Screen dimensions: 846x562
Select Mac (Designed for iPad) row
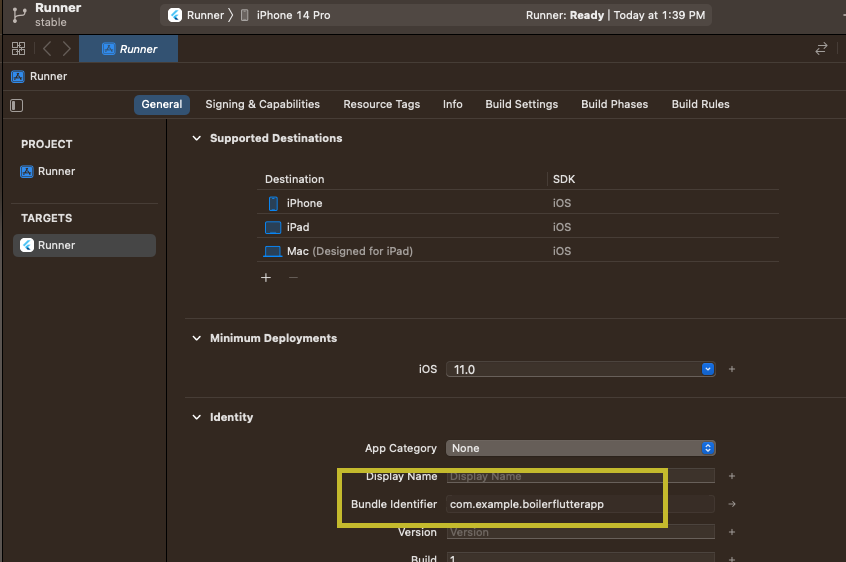tap(518, 251)
